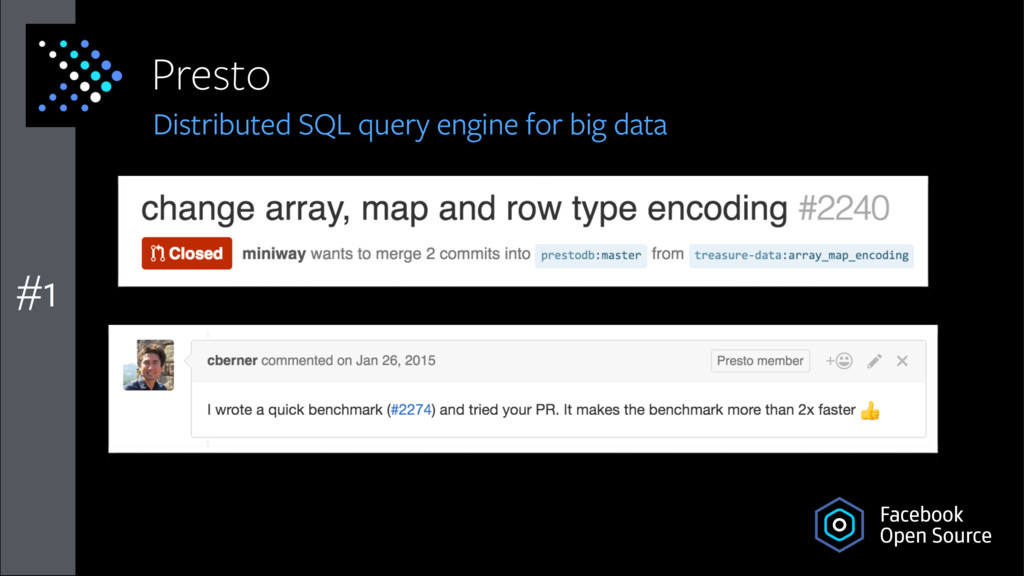This screenshot has width=1024, height=576.
Task: Click the Facebook Open Source hexagon logo
Action: coord(839,524)
